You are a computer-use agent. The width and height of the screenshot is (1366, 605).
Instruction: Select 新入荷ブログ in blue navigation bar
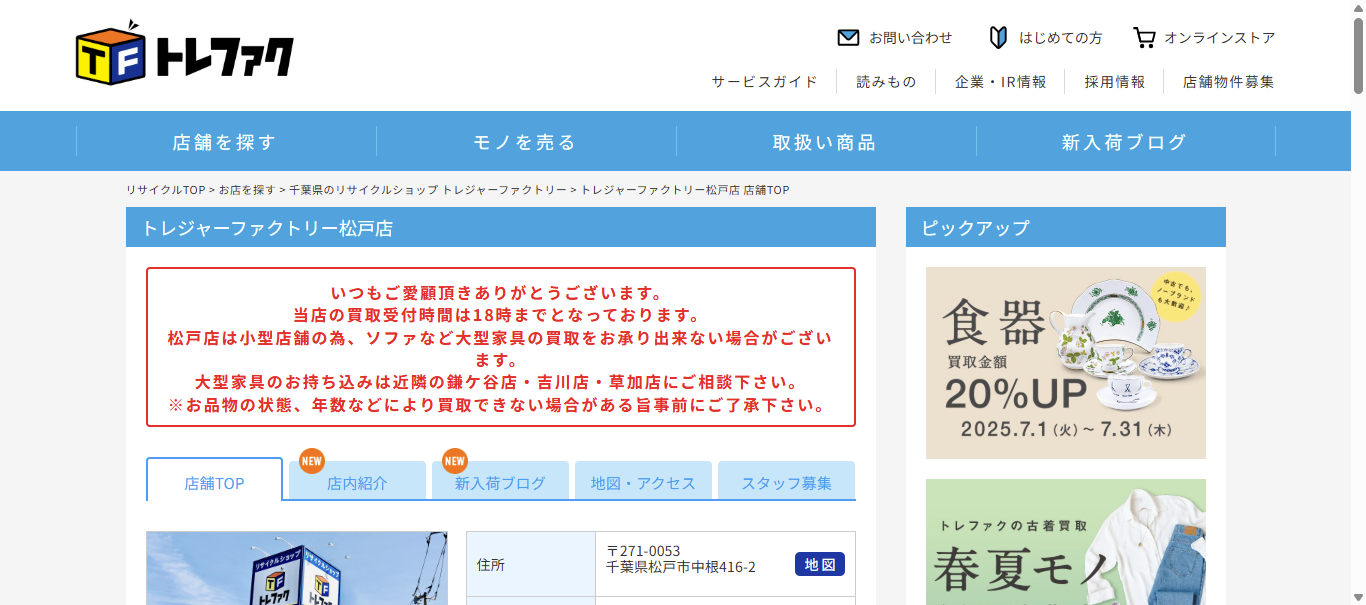tap(1124, 142)
